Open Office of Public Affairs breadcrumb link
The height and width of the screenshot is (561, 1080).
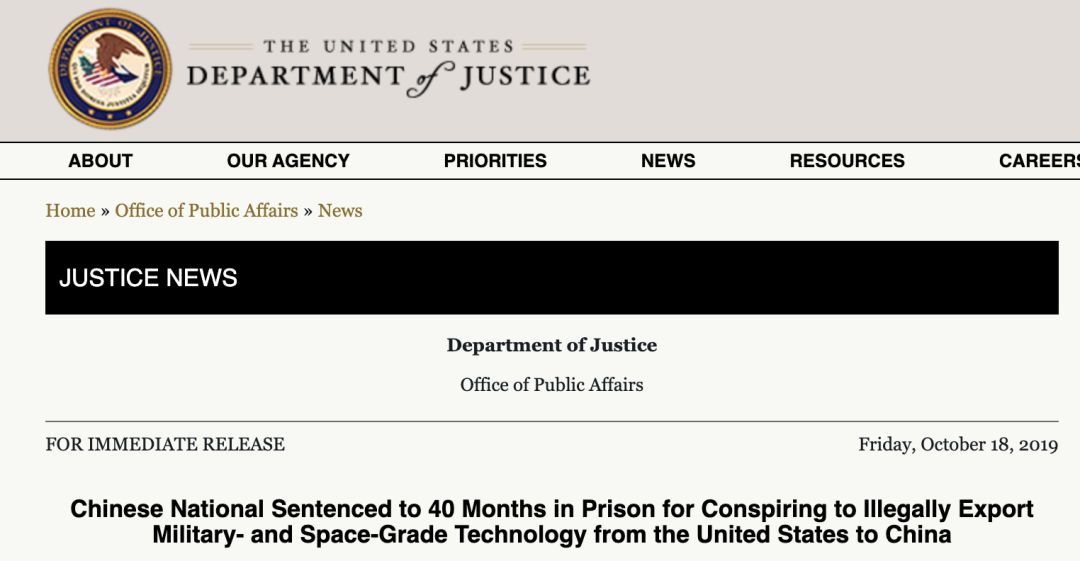click(x=207, y=210)
